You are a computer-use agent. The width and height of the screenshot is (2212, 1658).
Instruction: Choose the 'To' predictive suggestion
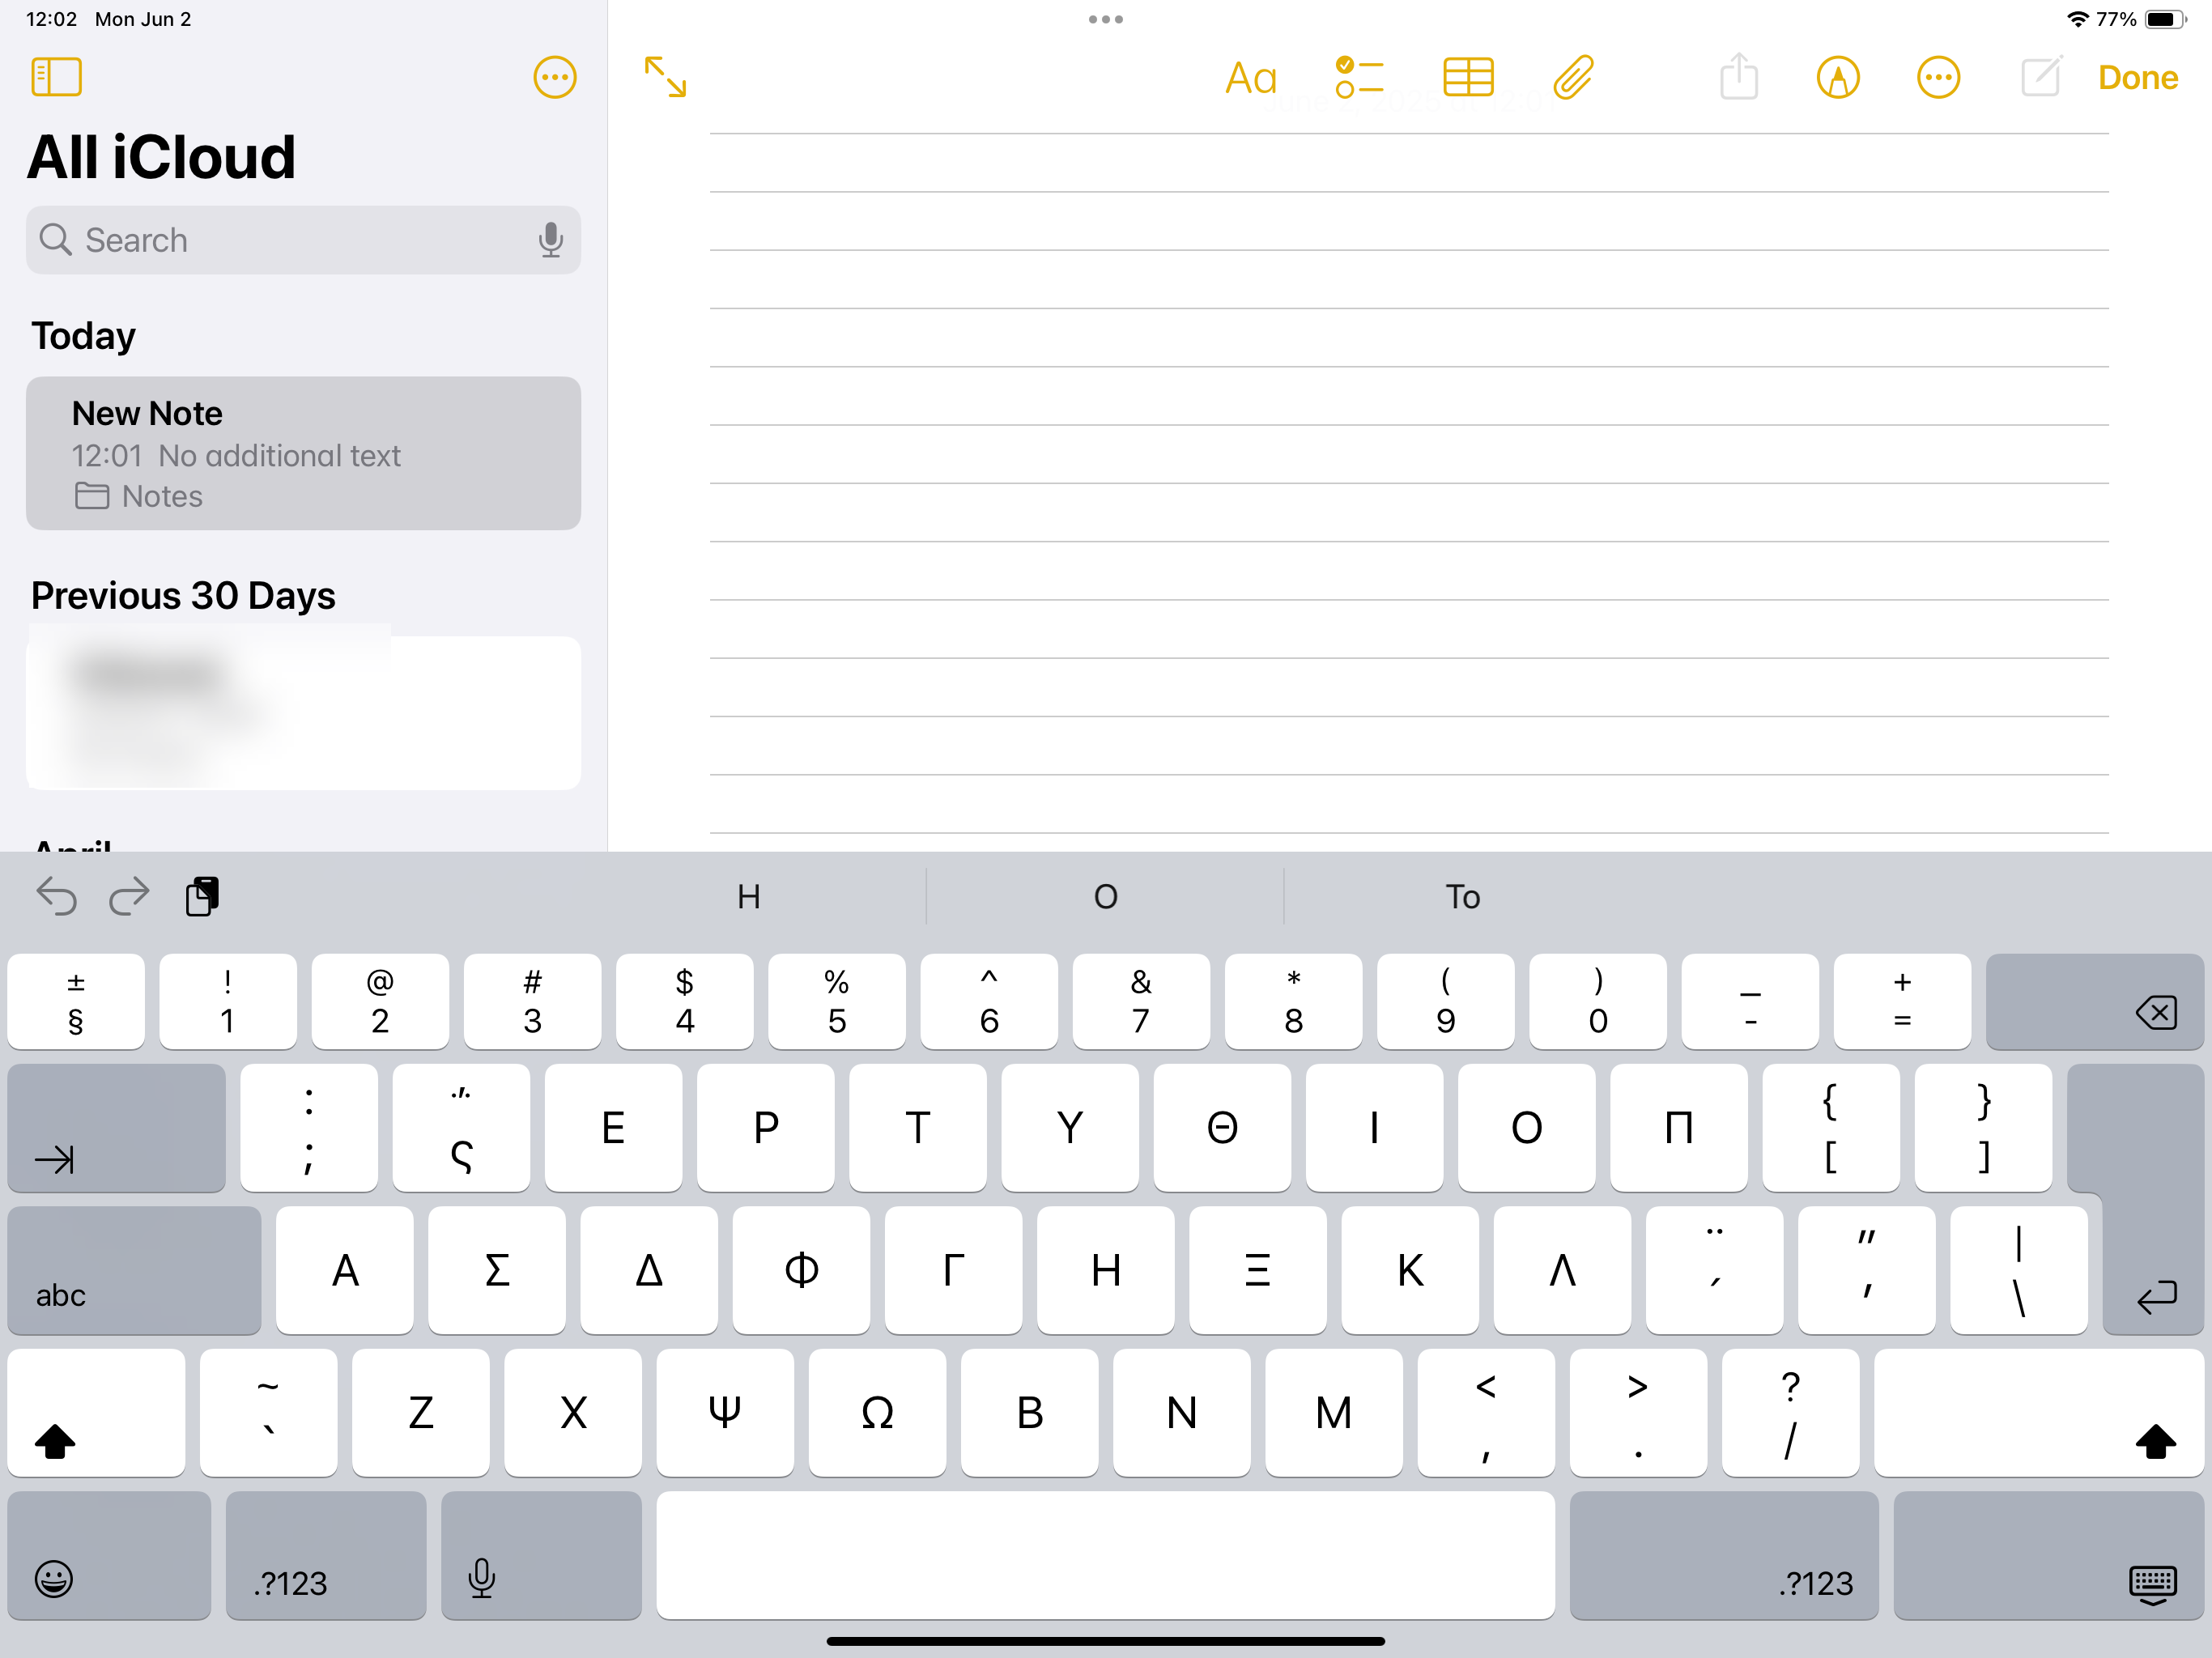coord(1461,896)
